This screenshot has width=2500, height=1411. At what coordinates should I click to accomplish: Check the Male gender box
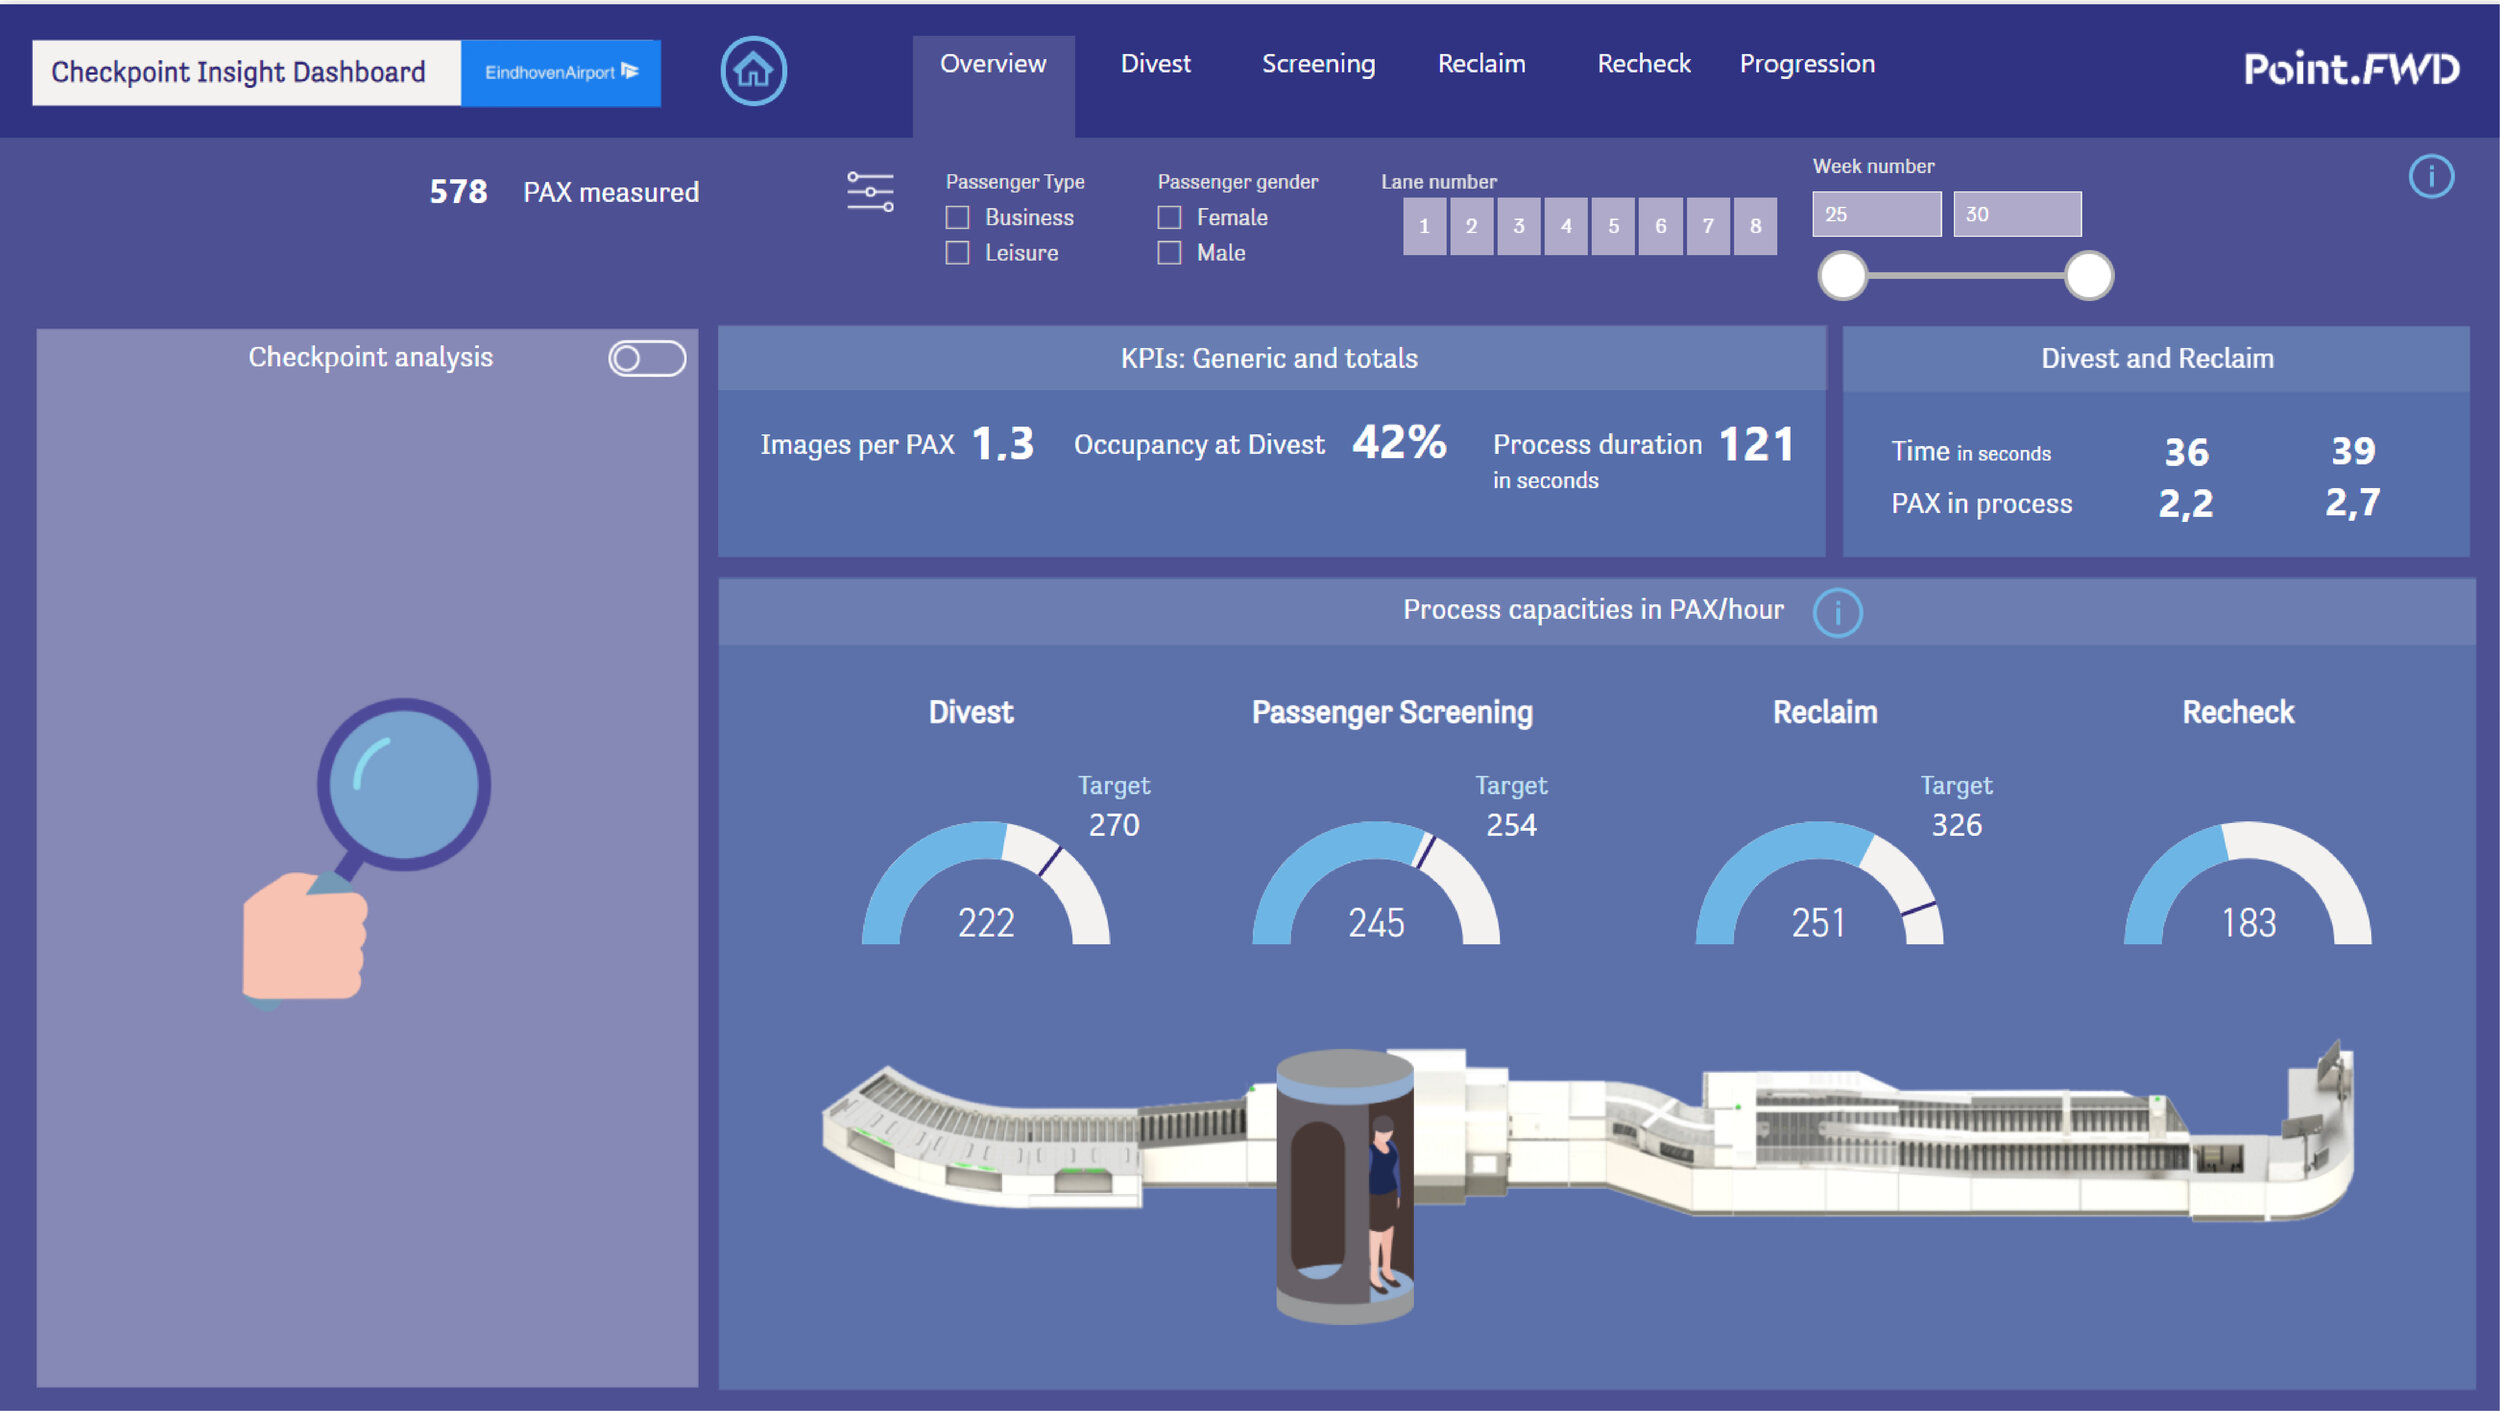click(x=1169, y=252)
